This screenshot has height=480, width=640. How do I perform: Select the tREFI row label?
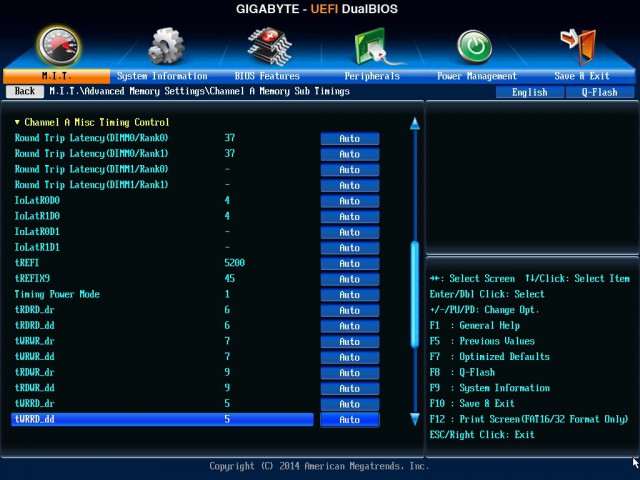click(x=27, y=262)
